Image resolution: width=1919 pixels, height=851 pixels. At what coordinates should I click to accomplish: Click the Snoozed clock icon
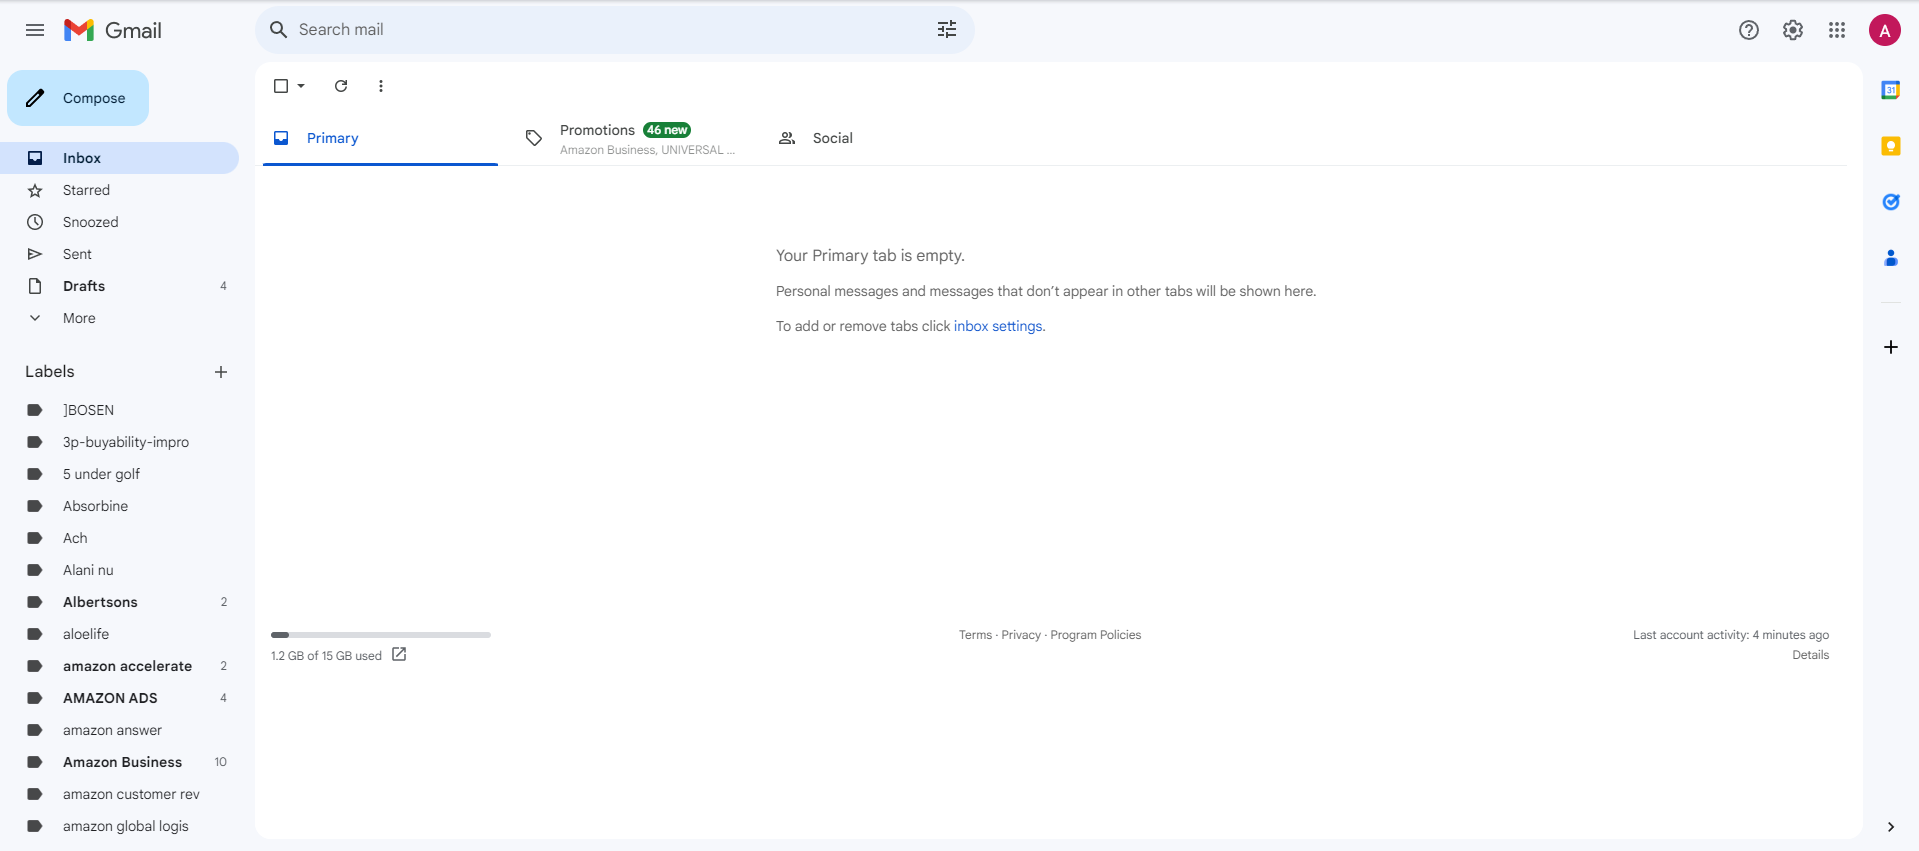tap(35, 222)
